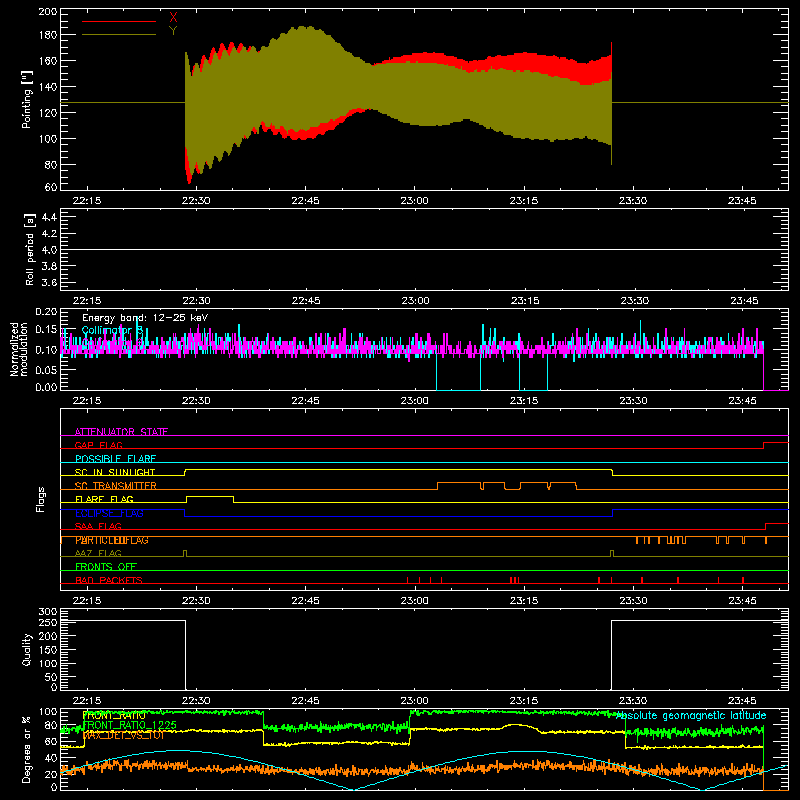The width and height of the screenshot is (800, 800).
Task: Select the BAD_PACKETS flag label
Action: (109, 580)
